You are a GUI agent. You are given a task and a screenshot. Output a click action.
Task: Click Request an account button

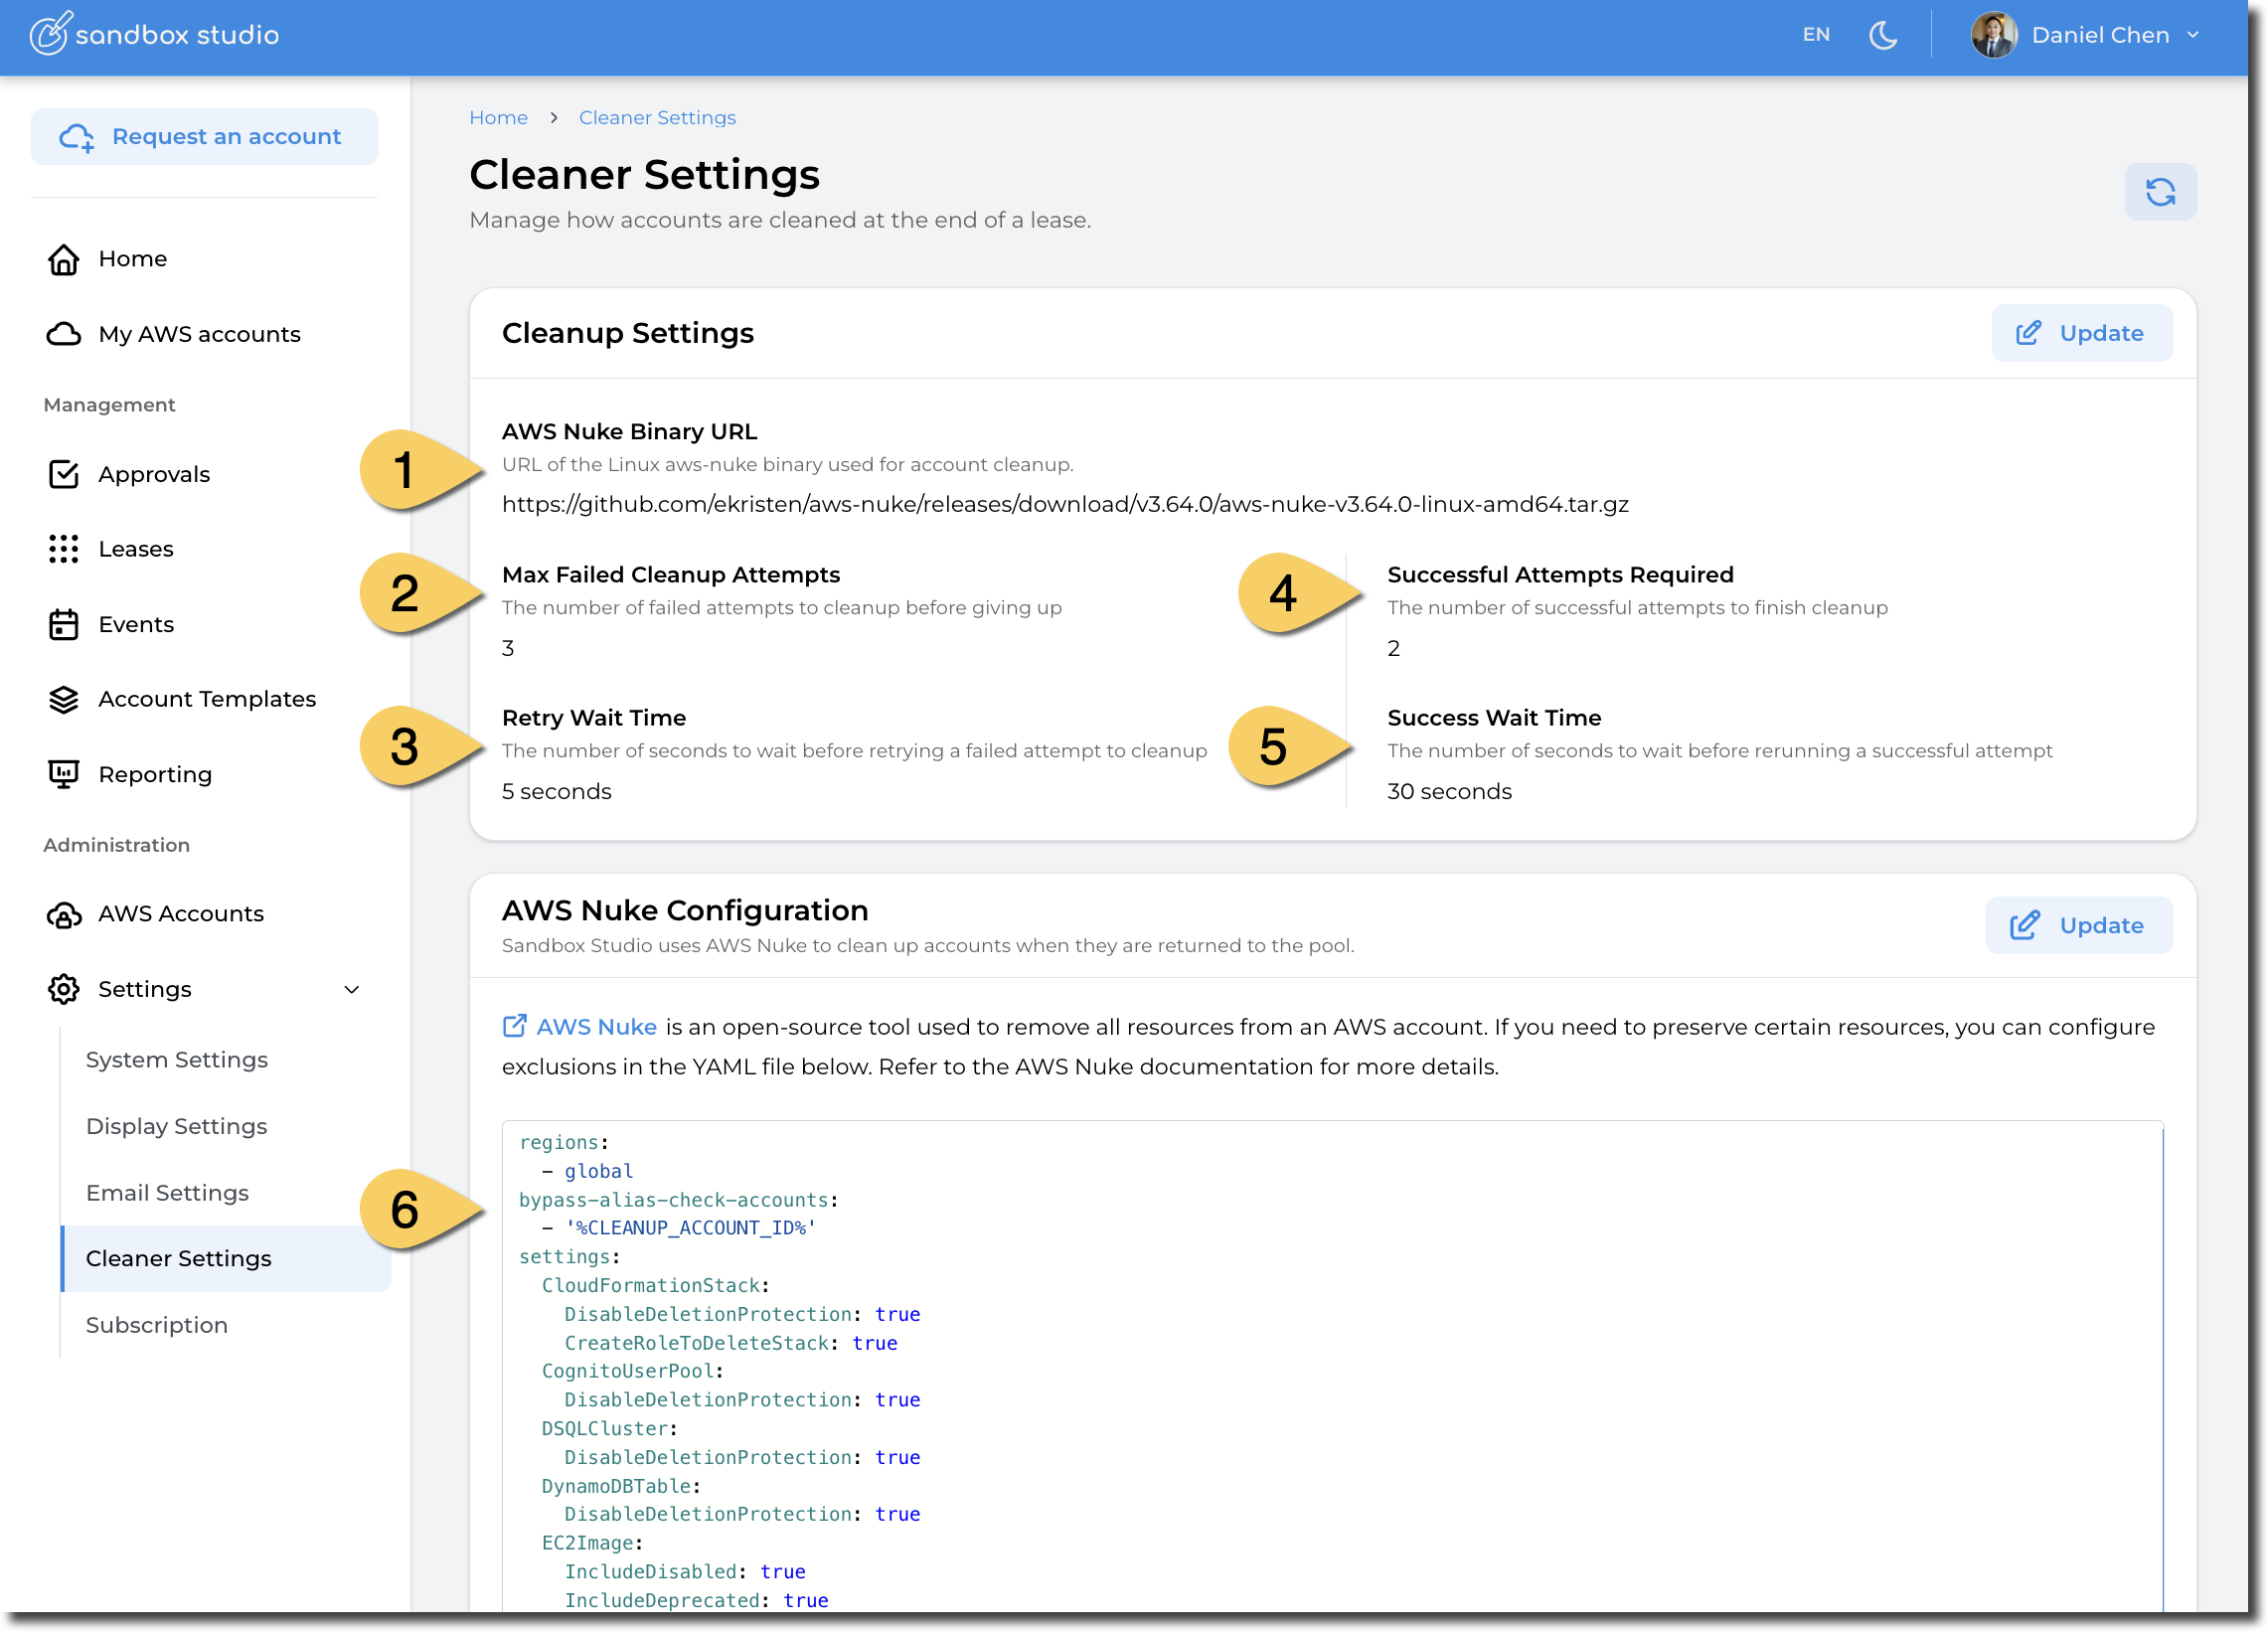point(205,137)
